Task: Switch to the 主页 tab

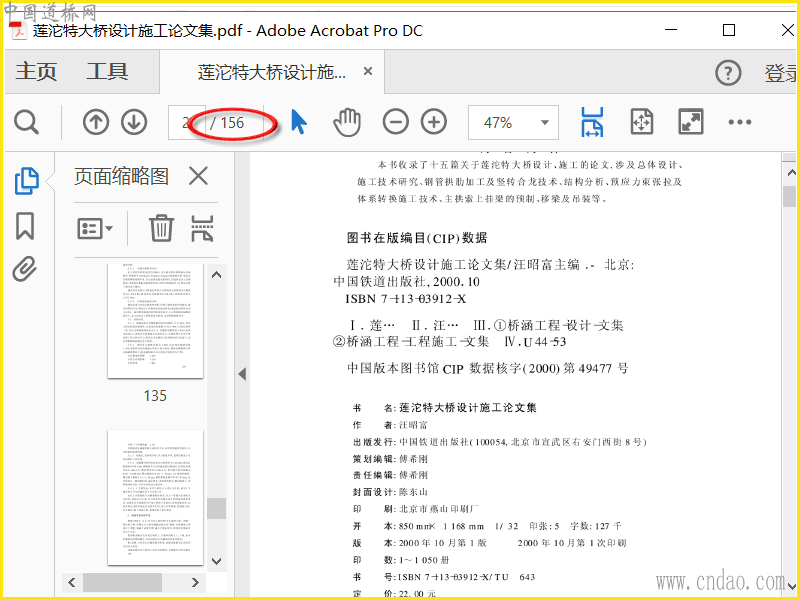Action: tap(36, 71)
